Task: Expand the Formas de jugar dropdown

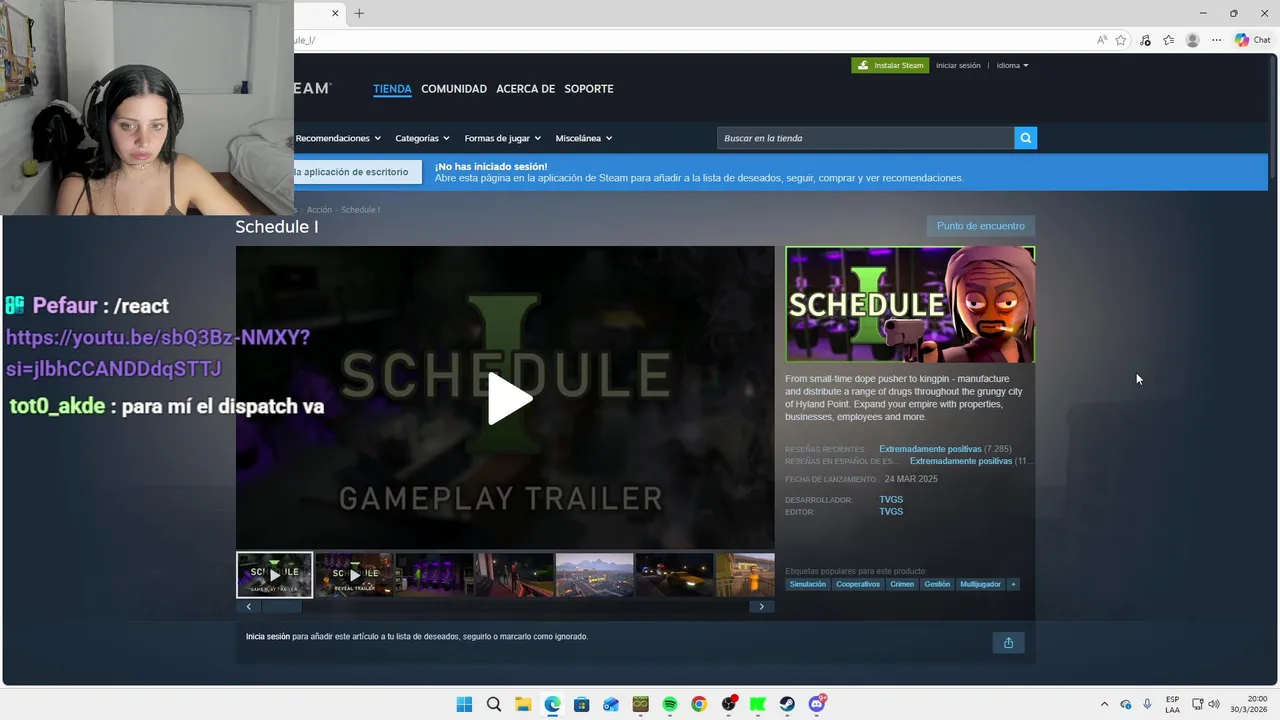Action: click(502, 138)
